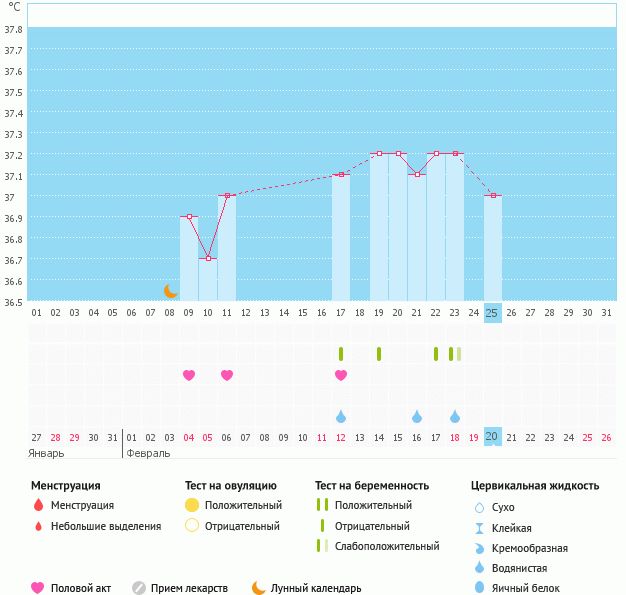
Task: Click the Лунный календарь moon icon in legend
Action: [259, 588]
